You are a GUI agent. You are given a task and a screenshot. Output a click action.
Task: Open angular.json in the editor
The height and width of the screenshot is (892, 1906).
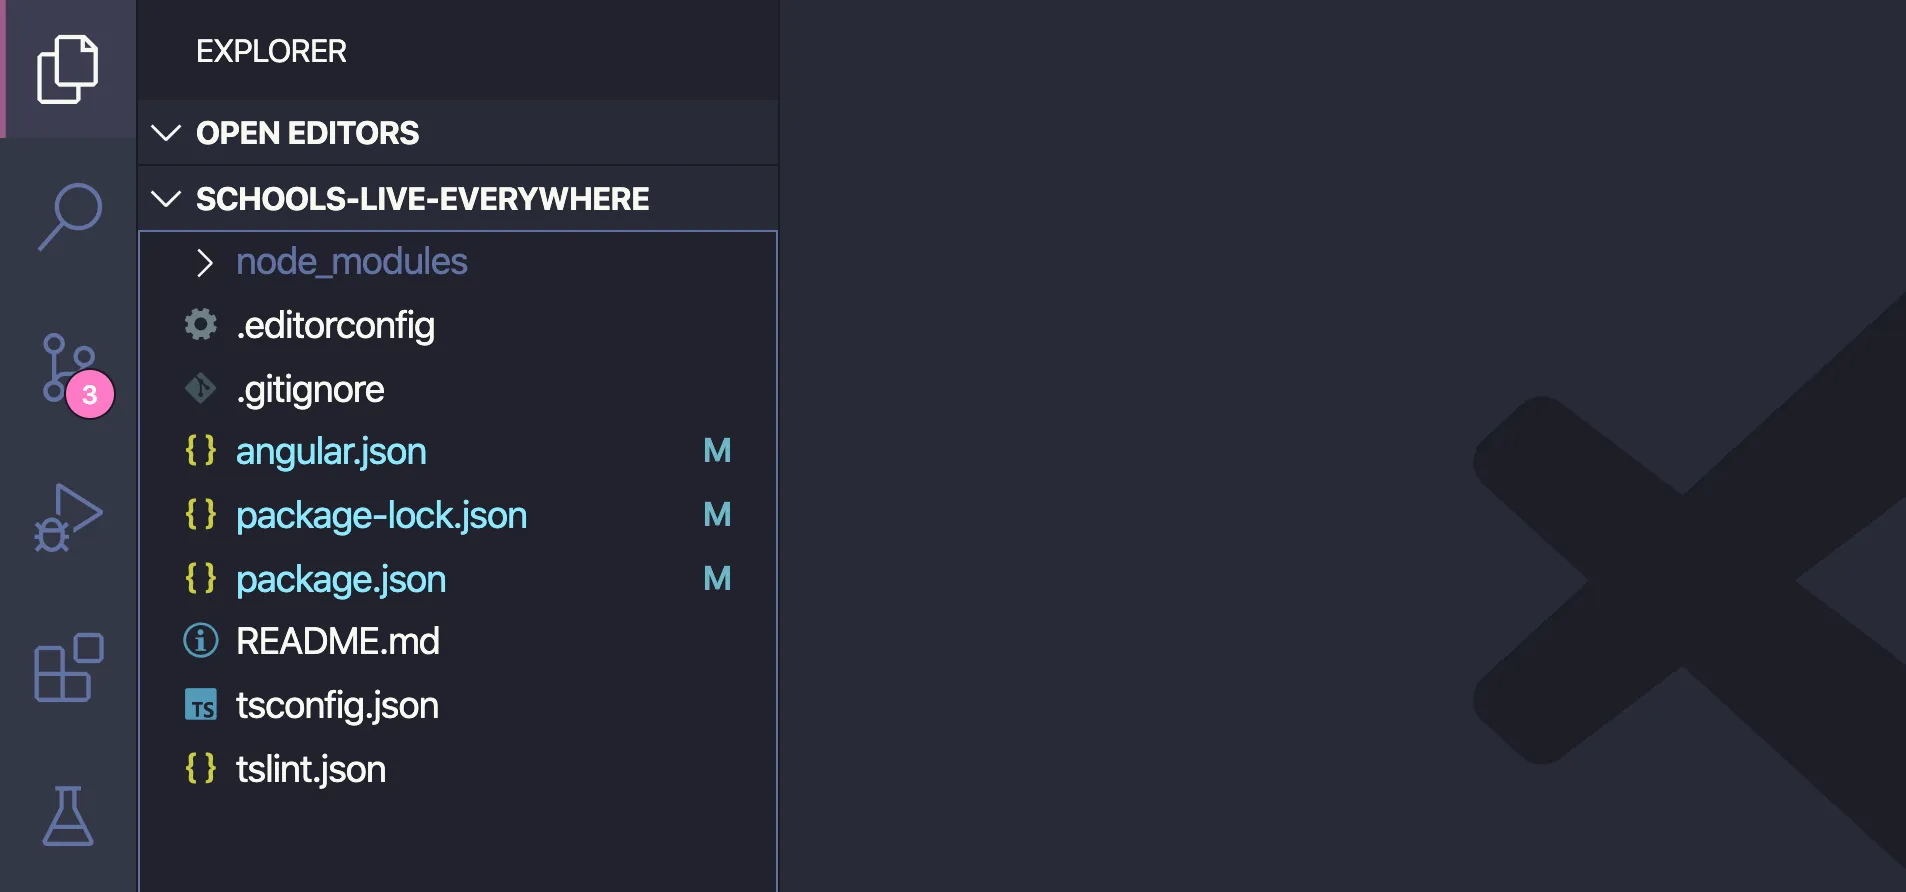click(x=458, y=452)
